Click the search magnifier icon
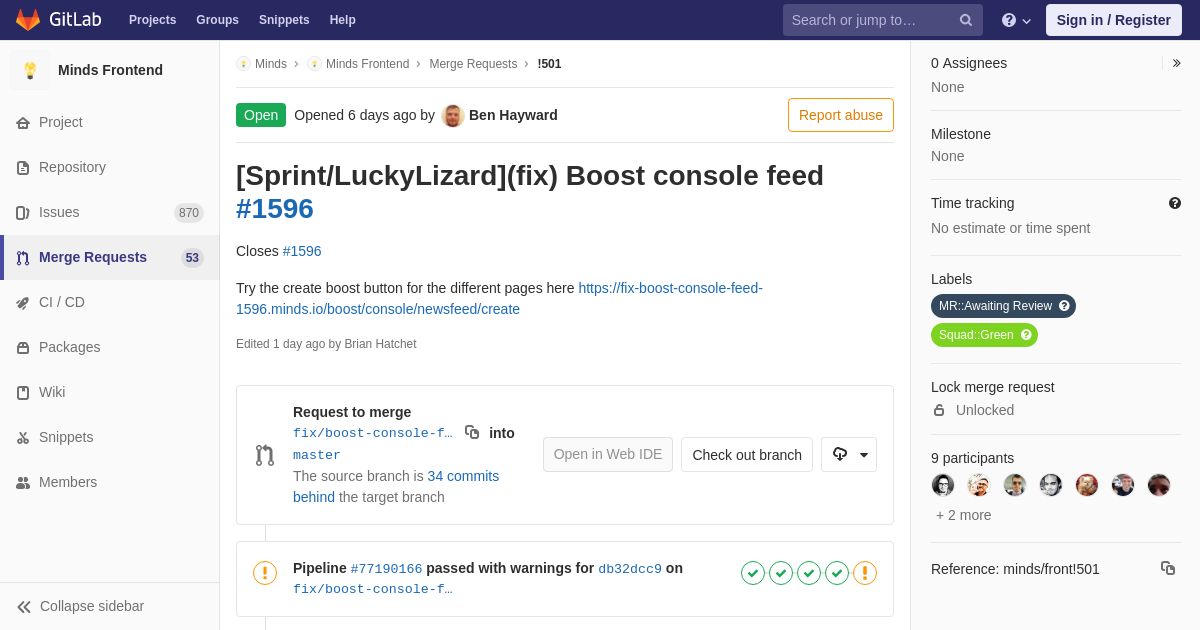Viewport: 1200px width, 630px height. pyautogui.click(x=966, y=20)
